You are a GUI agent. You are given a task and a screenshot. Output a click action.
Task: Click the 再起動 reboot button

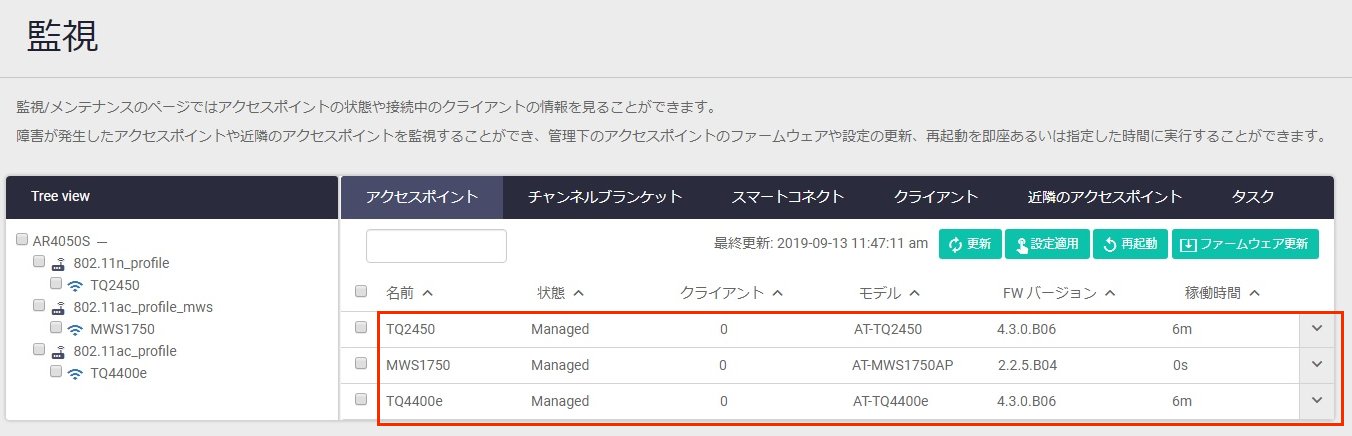coord(1129,245)
